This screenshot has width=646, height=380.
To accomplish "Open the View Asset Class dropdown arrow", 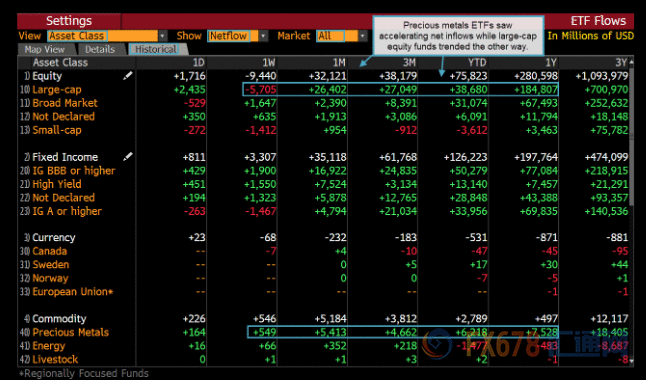I will (x=163, y=36).
